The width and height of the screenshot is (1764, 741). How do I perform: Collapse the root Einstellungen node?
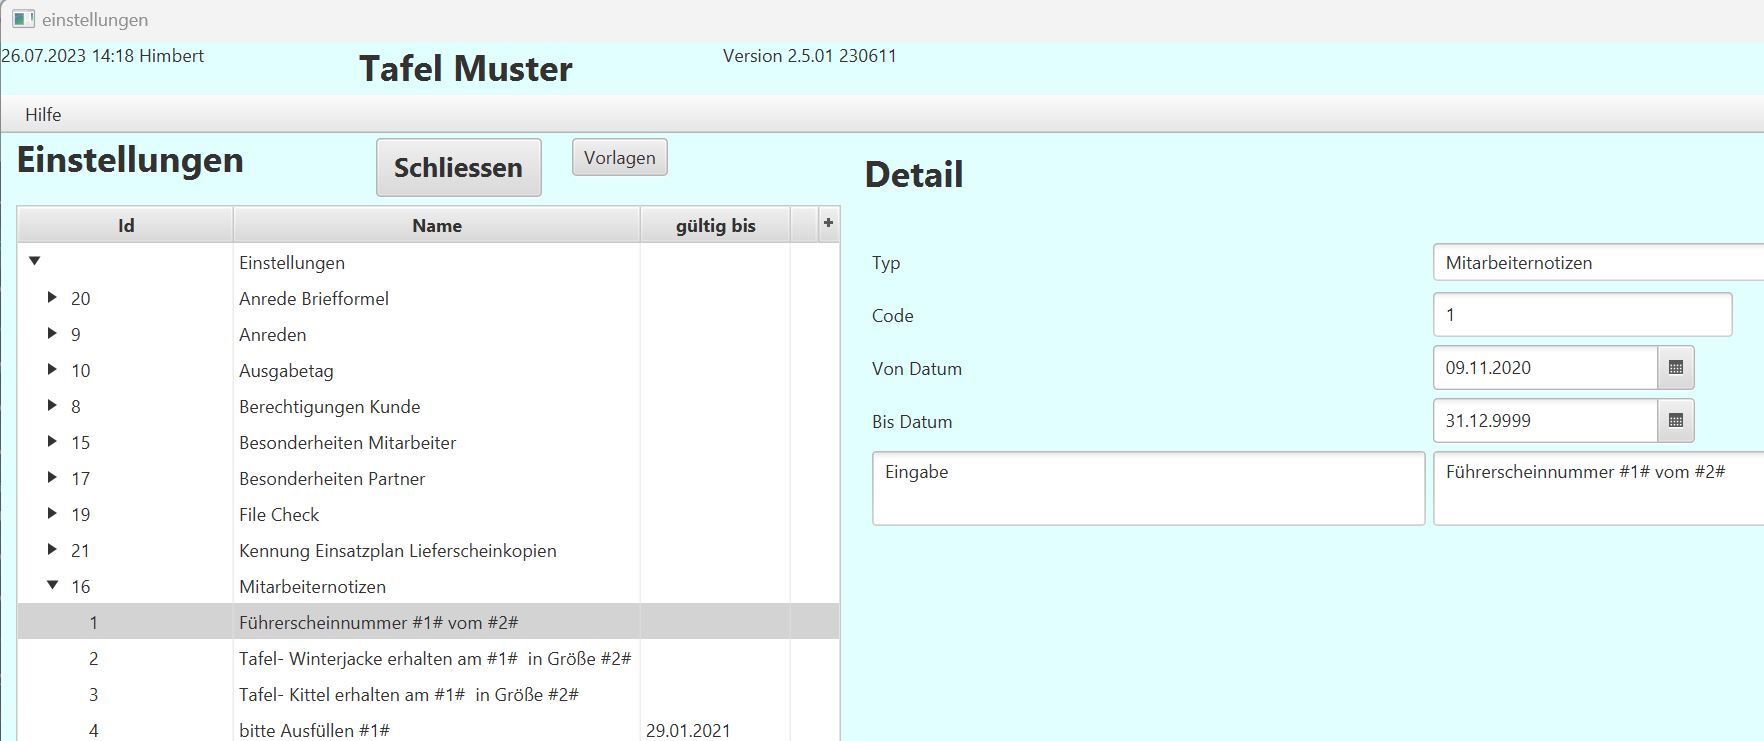pyautogui.click(x=34, y=262)
